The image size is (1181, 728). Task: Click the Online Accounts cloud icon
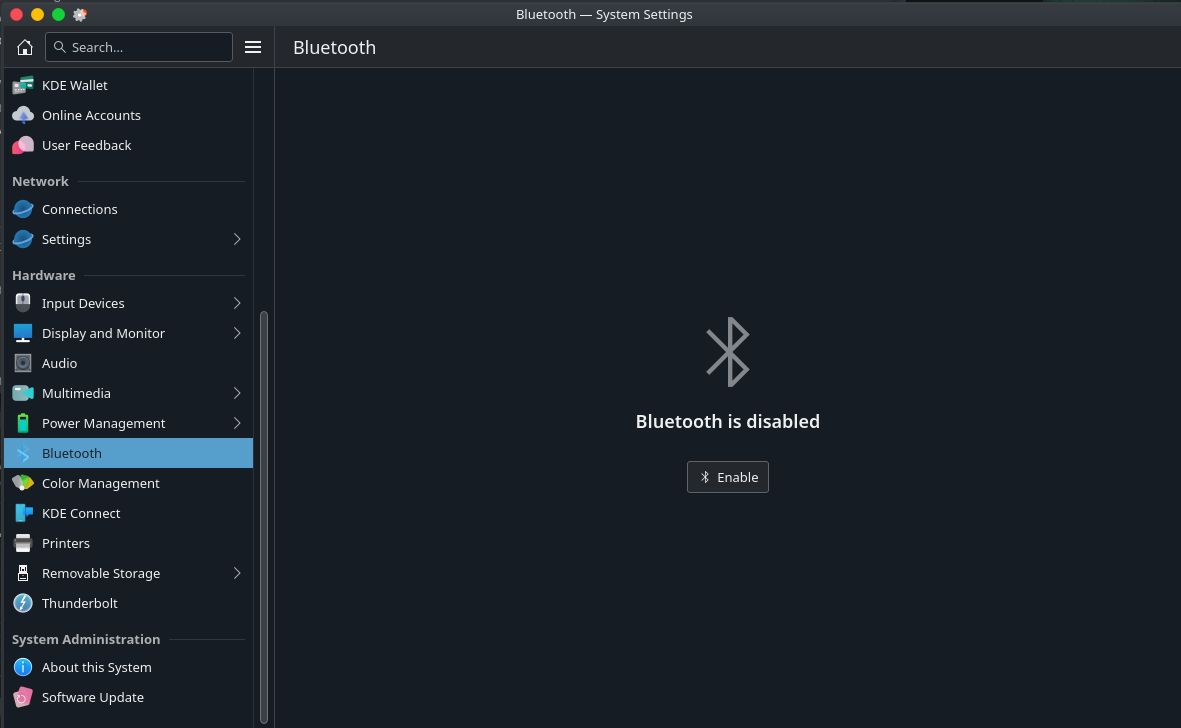(x=23, y=115)
